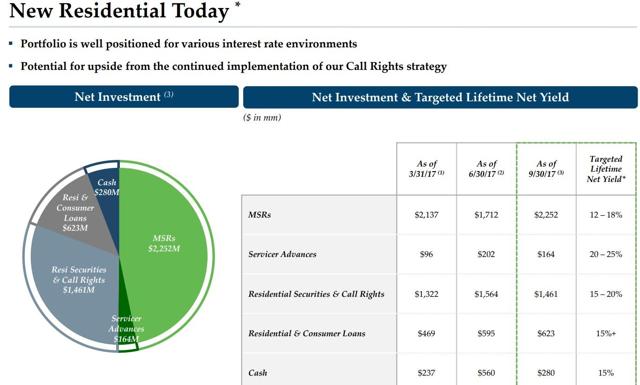Image resolution: width=640 pixels, height=385 pixels.
Task: Click the 20 – 25% yield cell
Action: 606,254
